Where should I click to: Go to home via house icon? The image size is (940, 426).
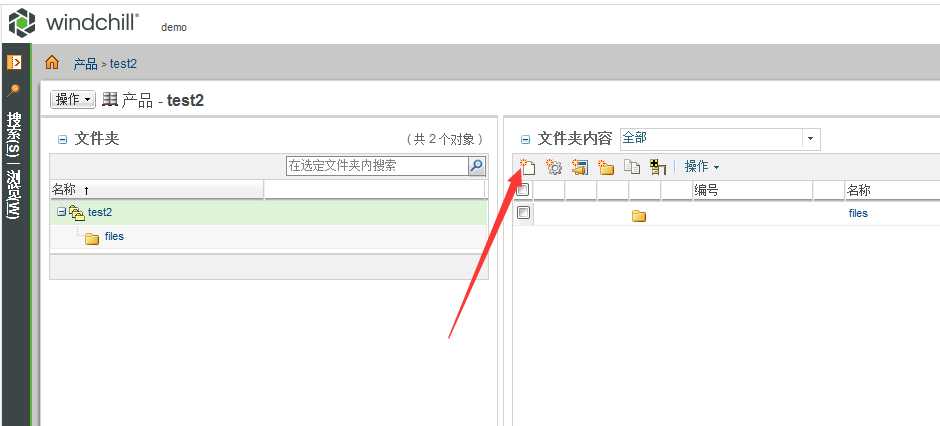53,62
